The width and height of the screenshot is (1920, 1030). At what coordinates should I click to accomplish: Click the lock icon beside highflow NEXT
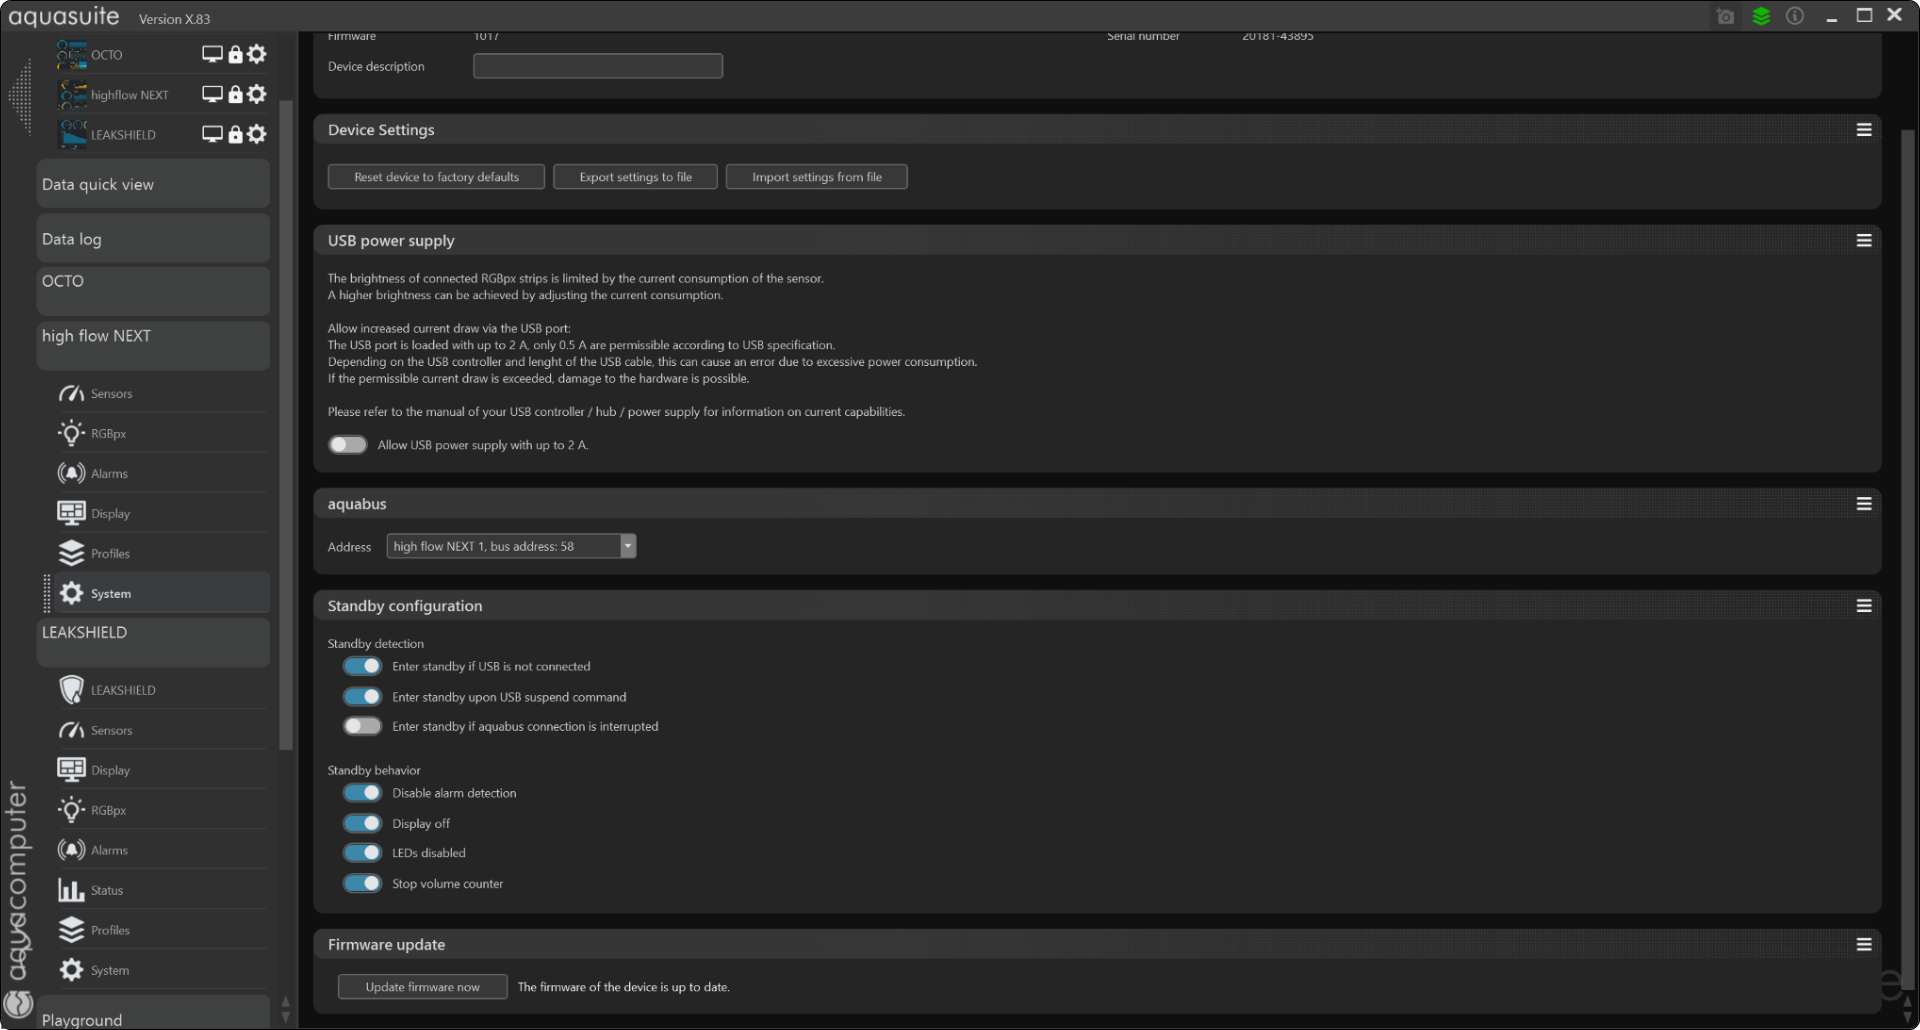pyautogui.click(x=235, y=94)
